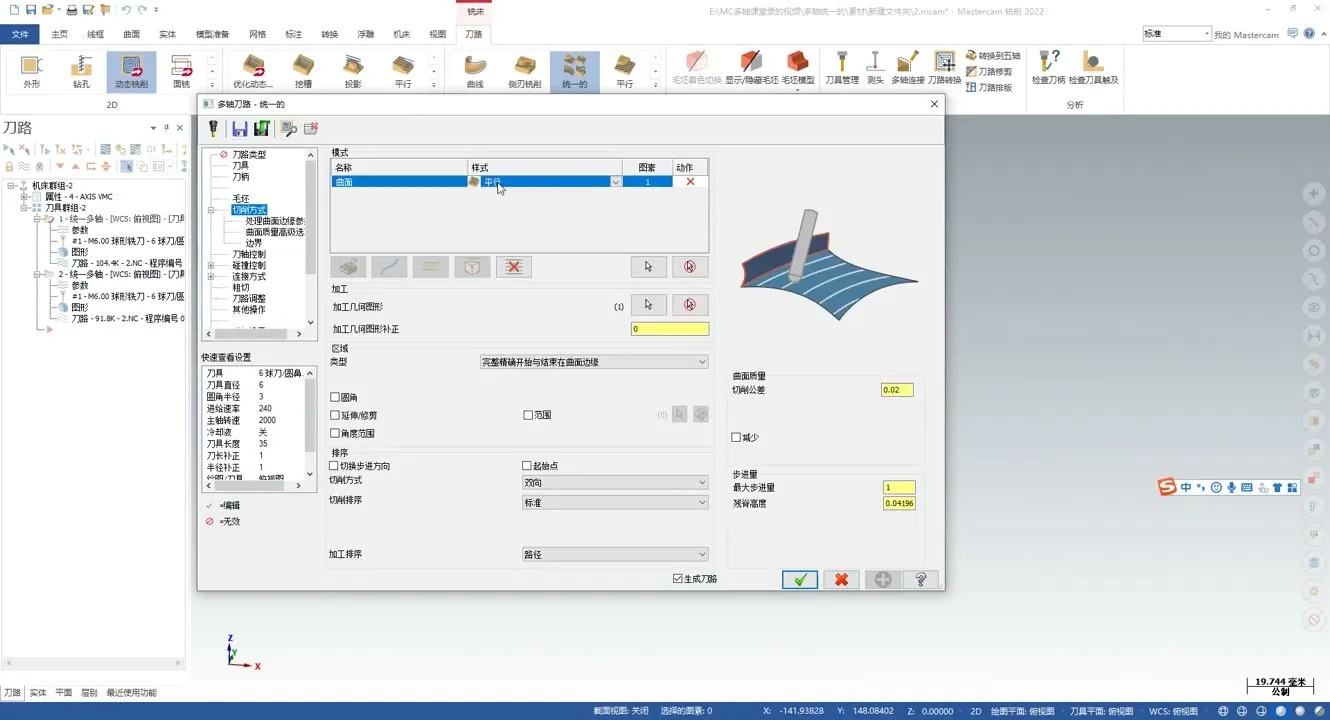Click the 侧刃铣削 swarf milling icon

tap(524, 70)
